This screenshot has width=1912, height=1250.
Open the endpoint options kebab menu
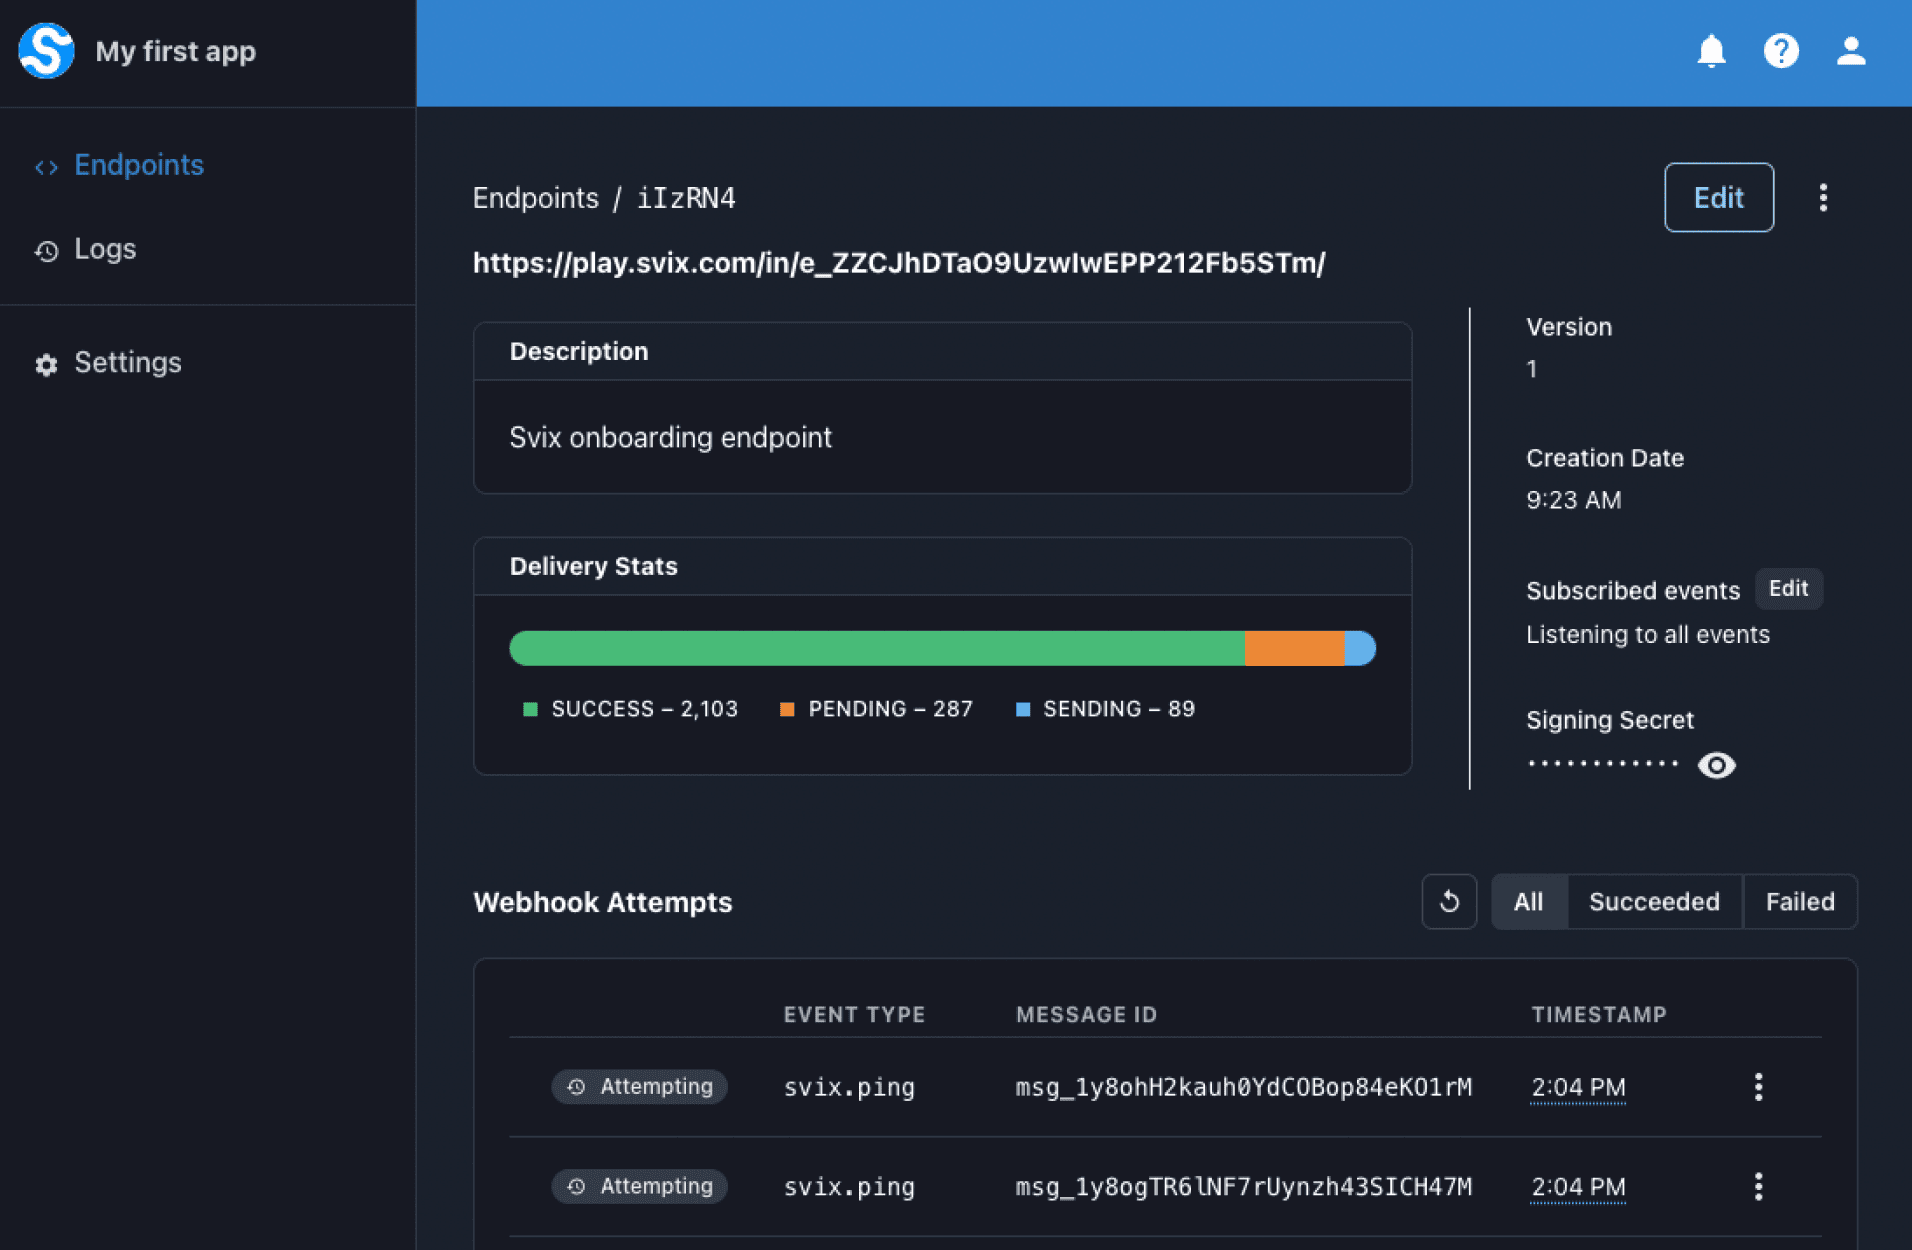coord(1823,197)
